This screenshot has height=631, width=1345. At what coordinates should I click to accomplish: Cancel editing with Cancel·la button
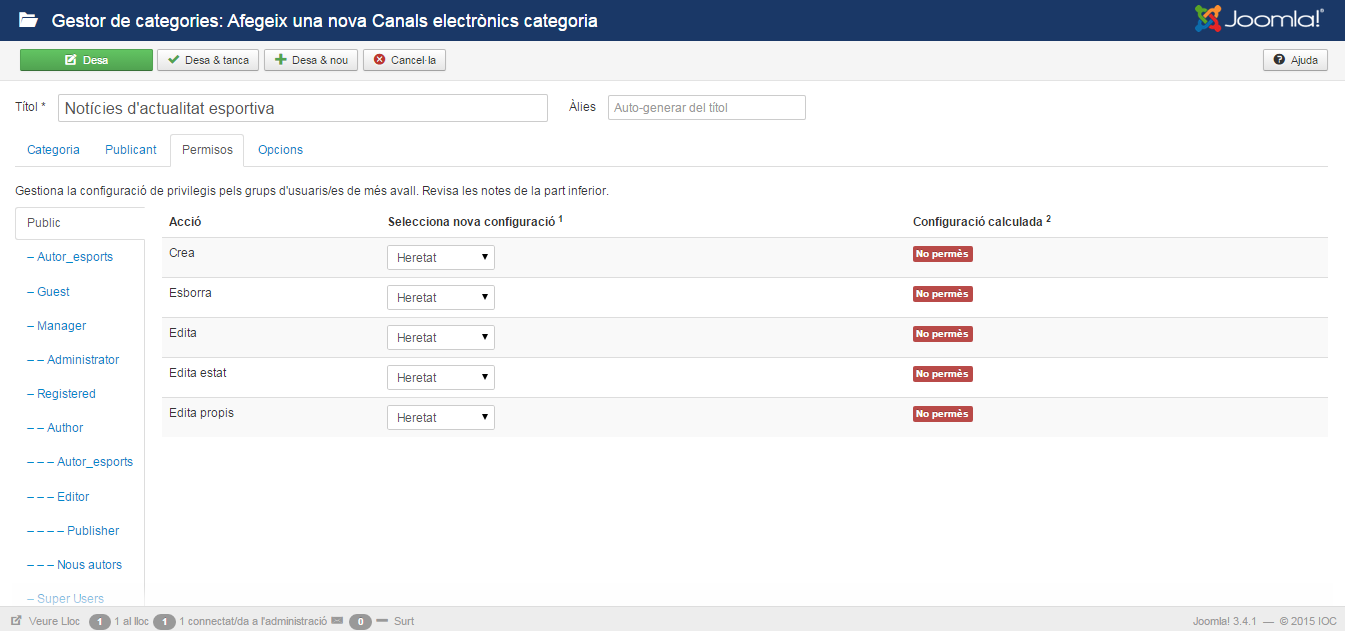(404, 60)
